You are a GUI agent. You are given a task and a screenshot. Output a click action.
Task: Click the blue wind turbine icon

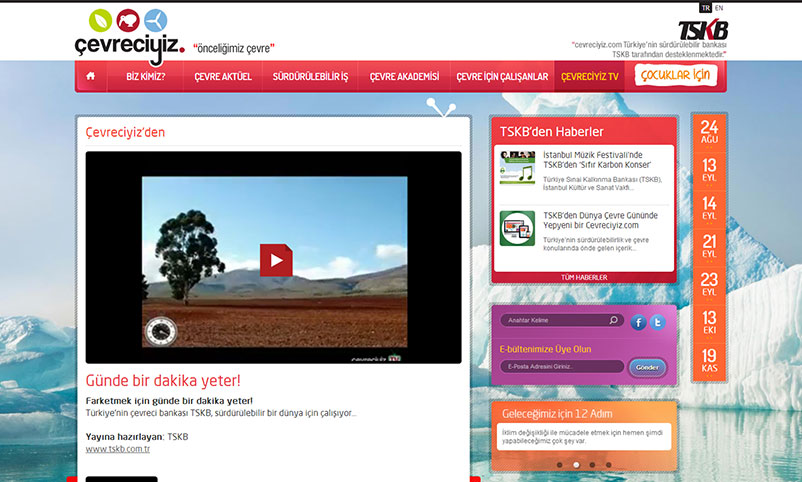155,20
